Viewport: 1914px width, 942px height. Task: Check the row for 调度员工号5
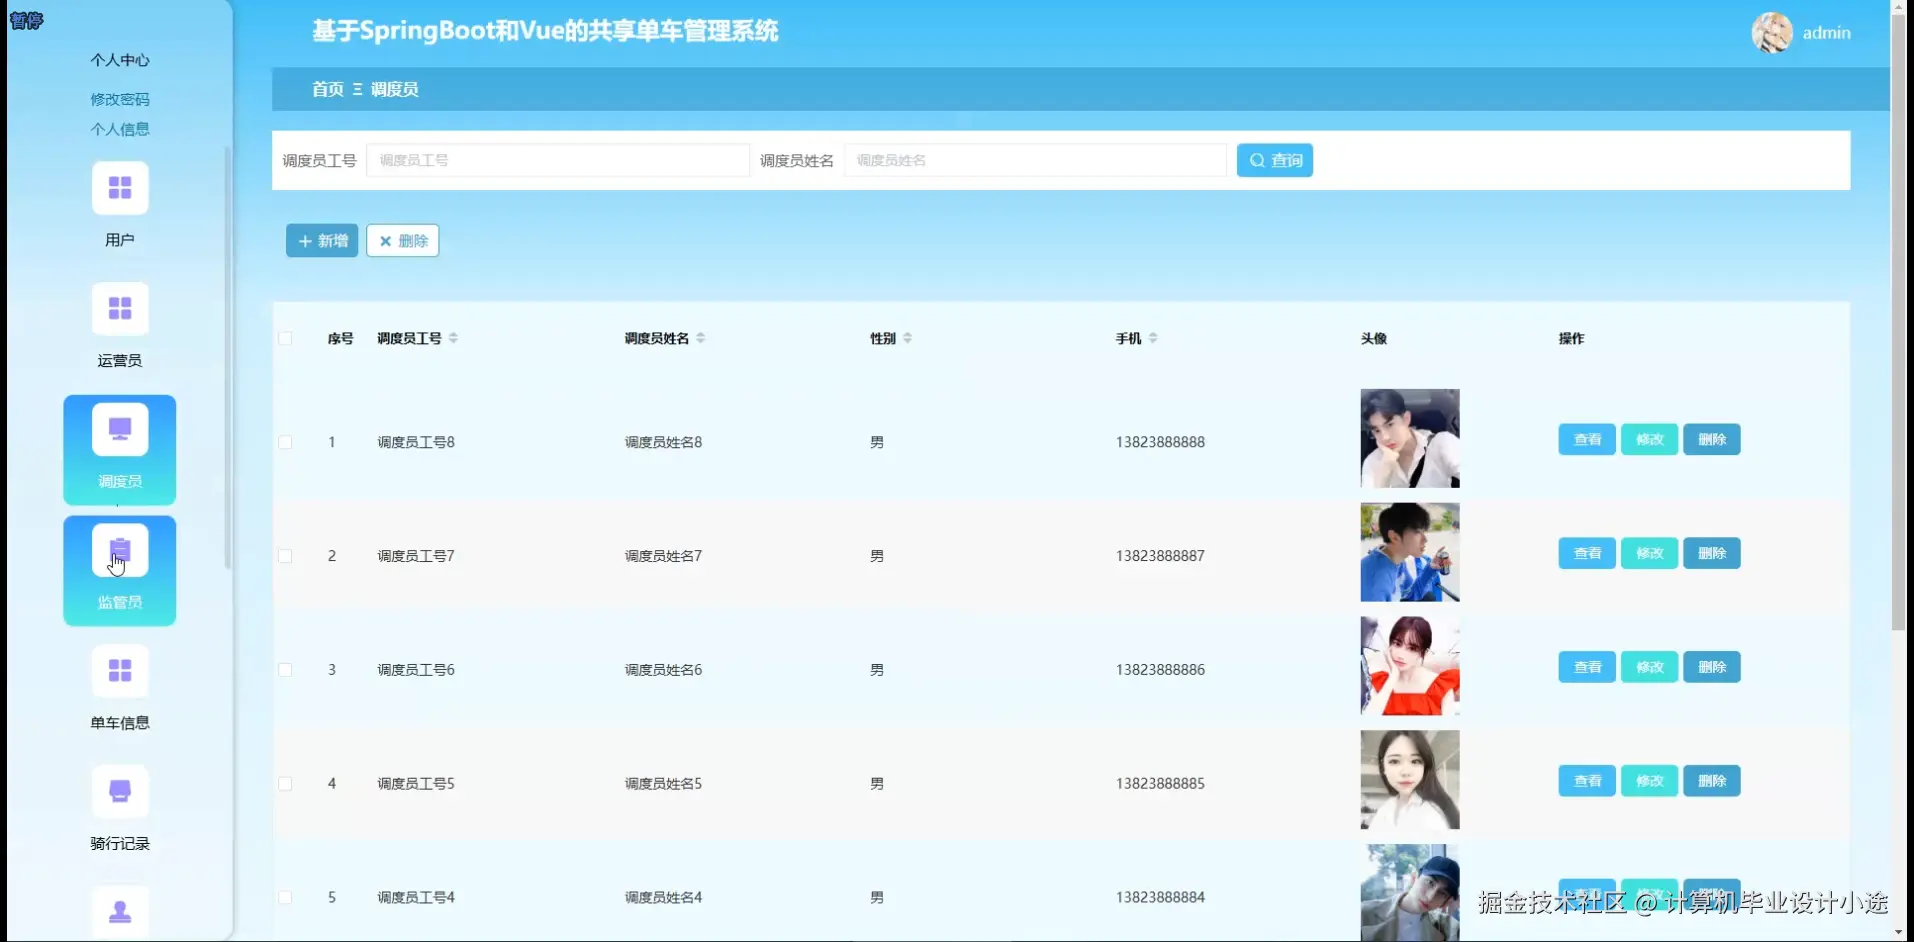(x=285, y=784)
